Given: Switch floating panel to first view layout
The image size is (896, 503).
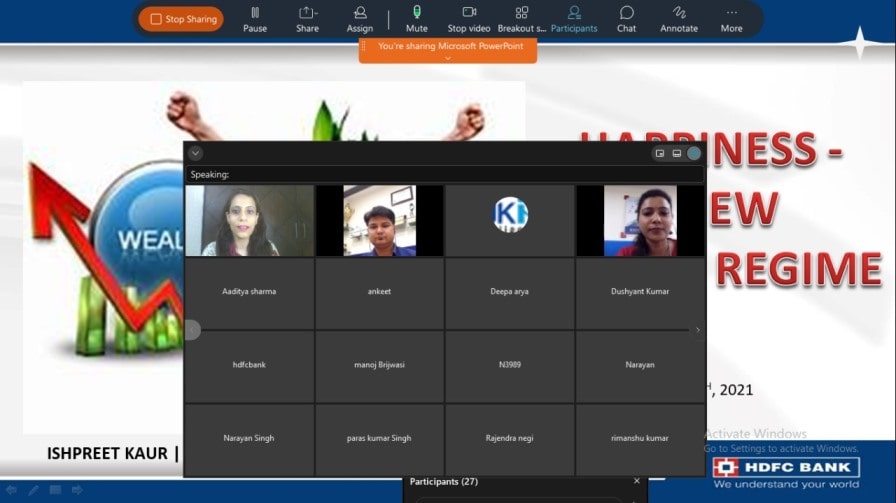Looking at the screenshot, I should pos(660,153).
